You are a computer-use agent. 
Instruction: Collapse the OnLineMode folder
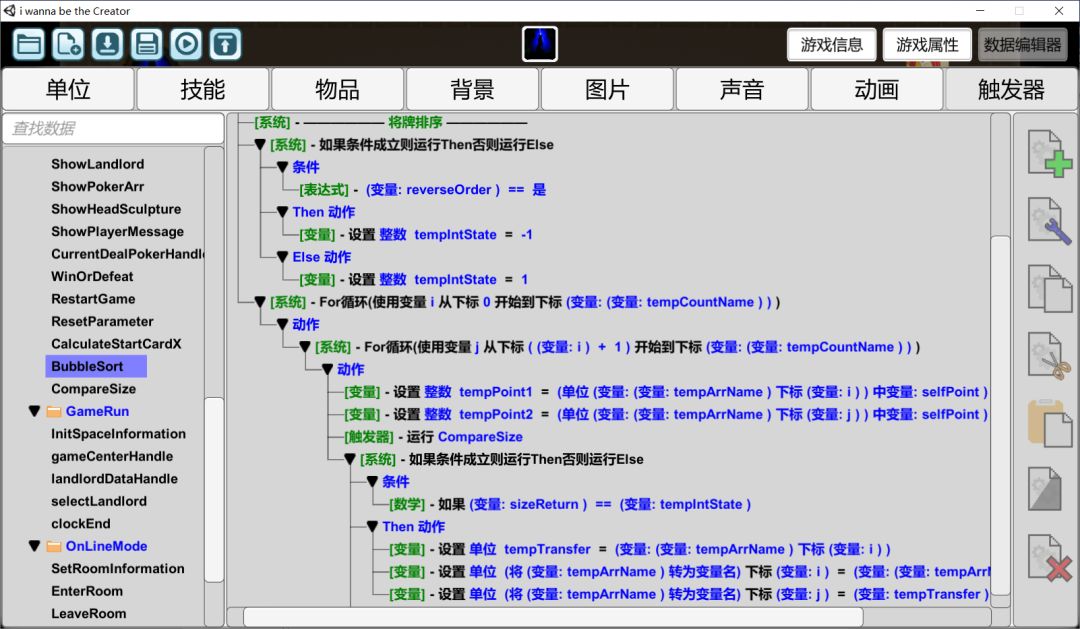click(35, 547)
